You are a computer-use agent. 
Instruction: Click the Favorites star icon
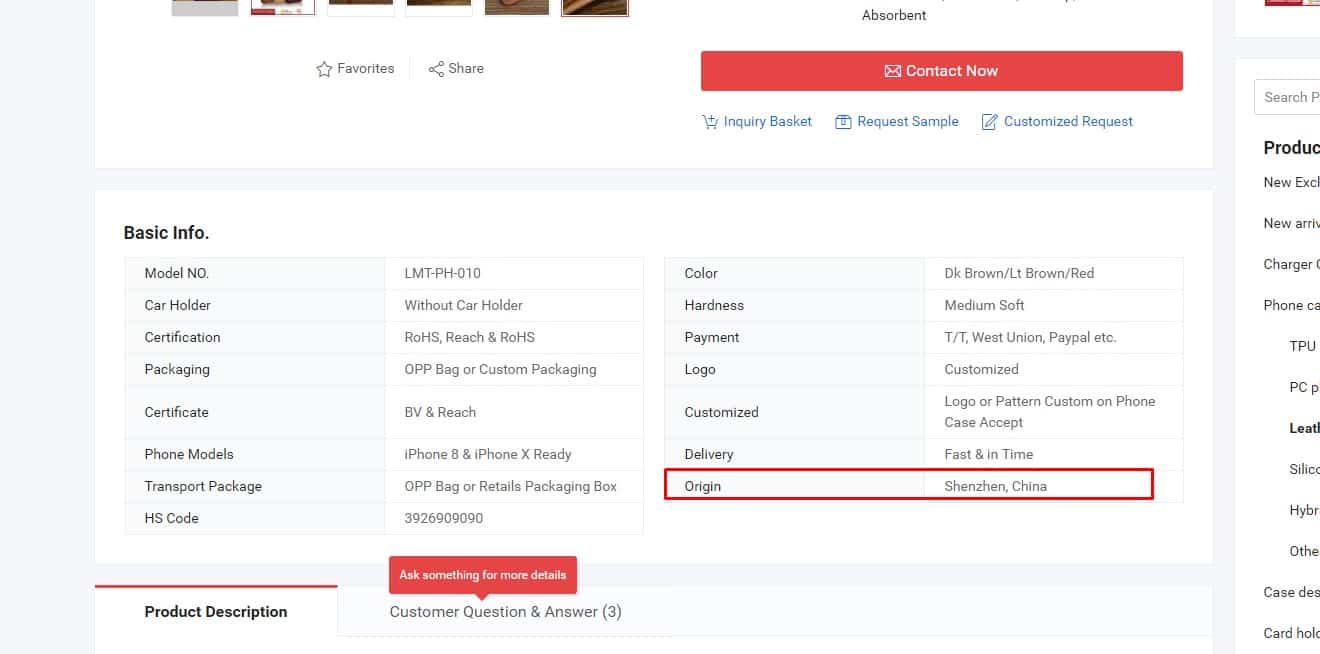coord(324,69)
